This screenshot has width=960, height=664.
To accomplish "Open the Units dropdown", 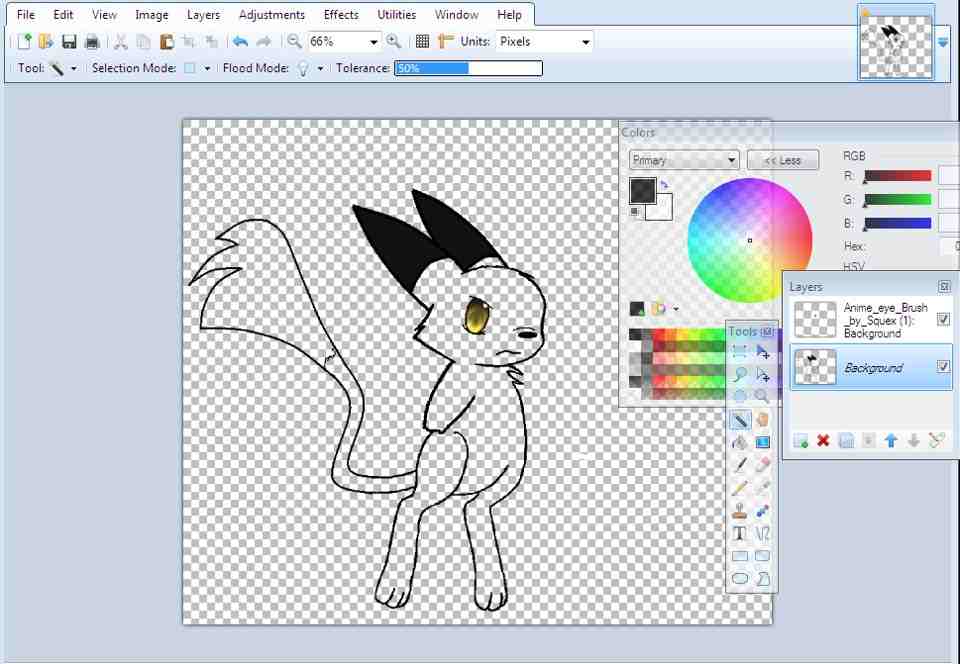I will [x=586, y=42].
